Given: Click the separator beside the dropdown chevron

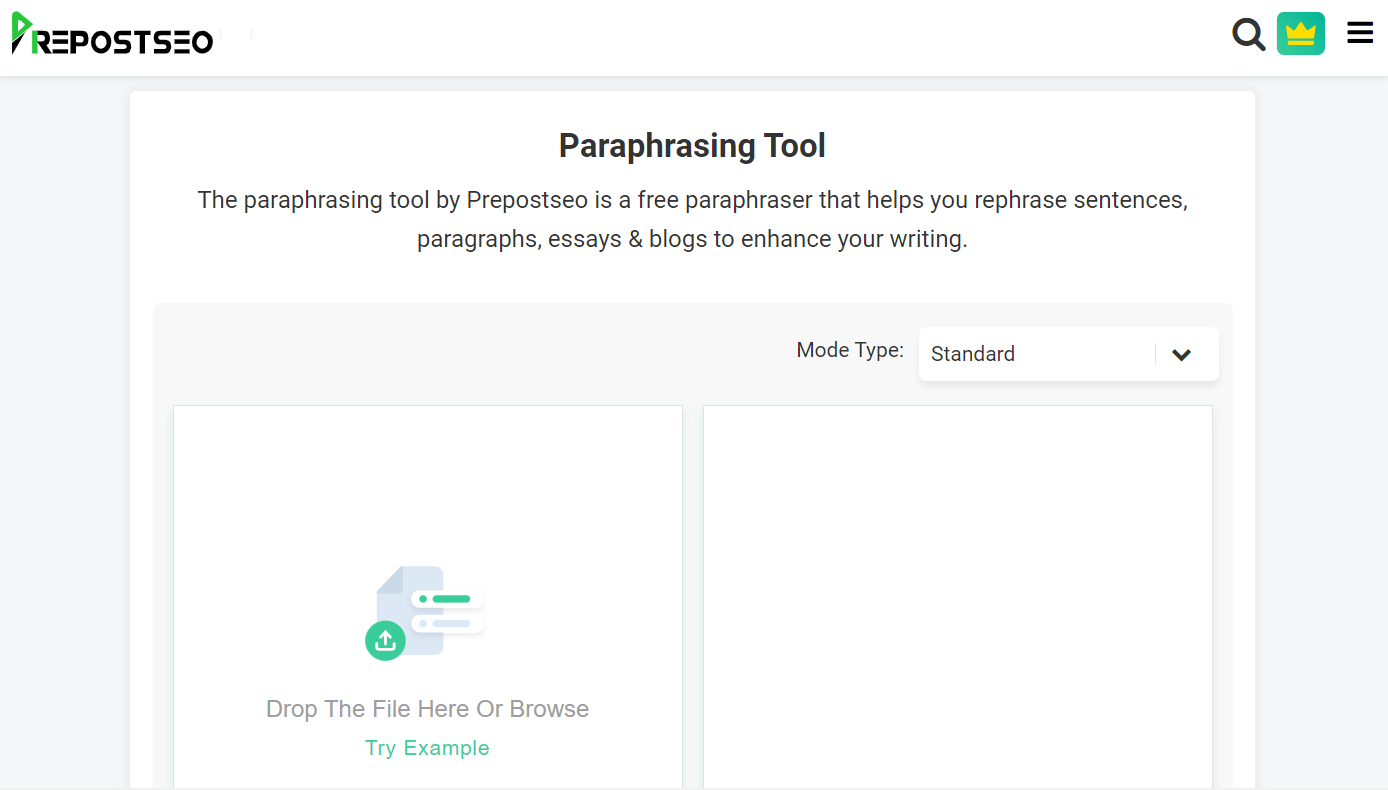Looking at the screenshot, I should point(1155,354).
